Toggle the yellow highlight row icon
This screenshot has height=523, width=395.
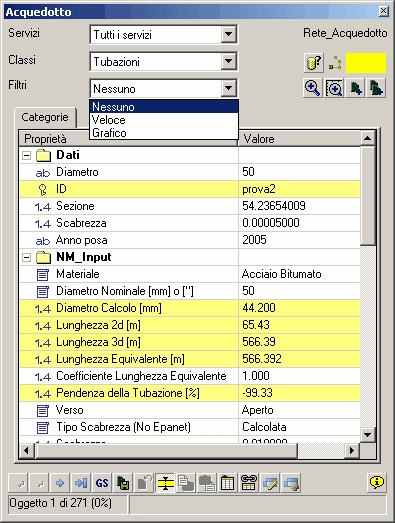(x=165, y=483)
